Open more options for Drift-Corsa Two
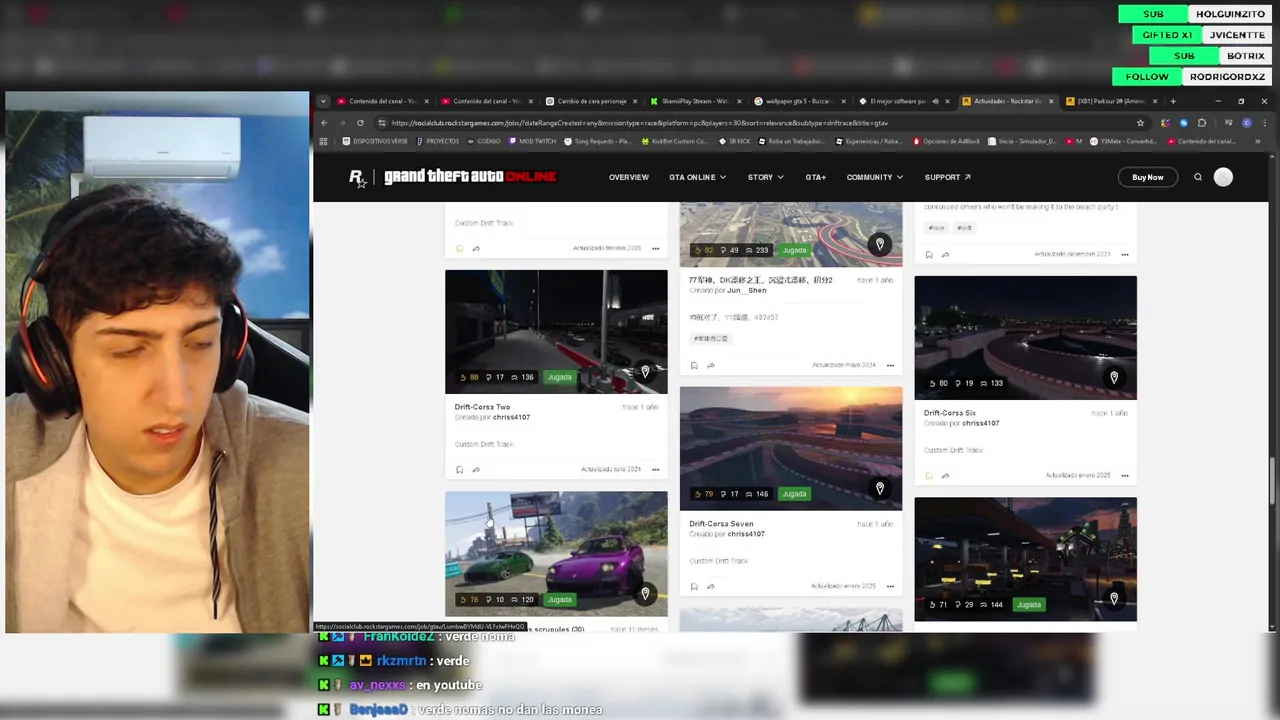The width and height of the screenshot is (1280, 720). 655,469
